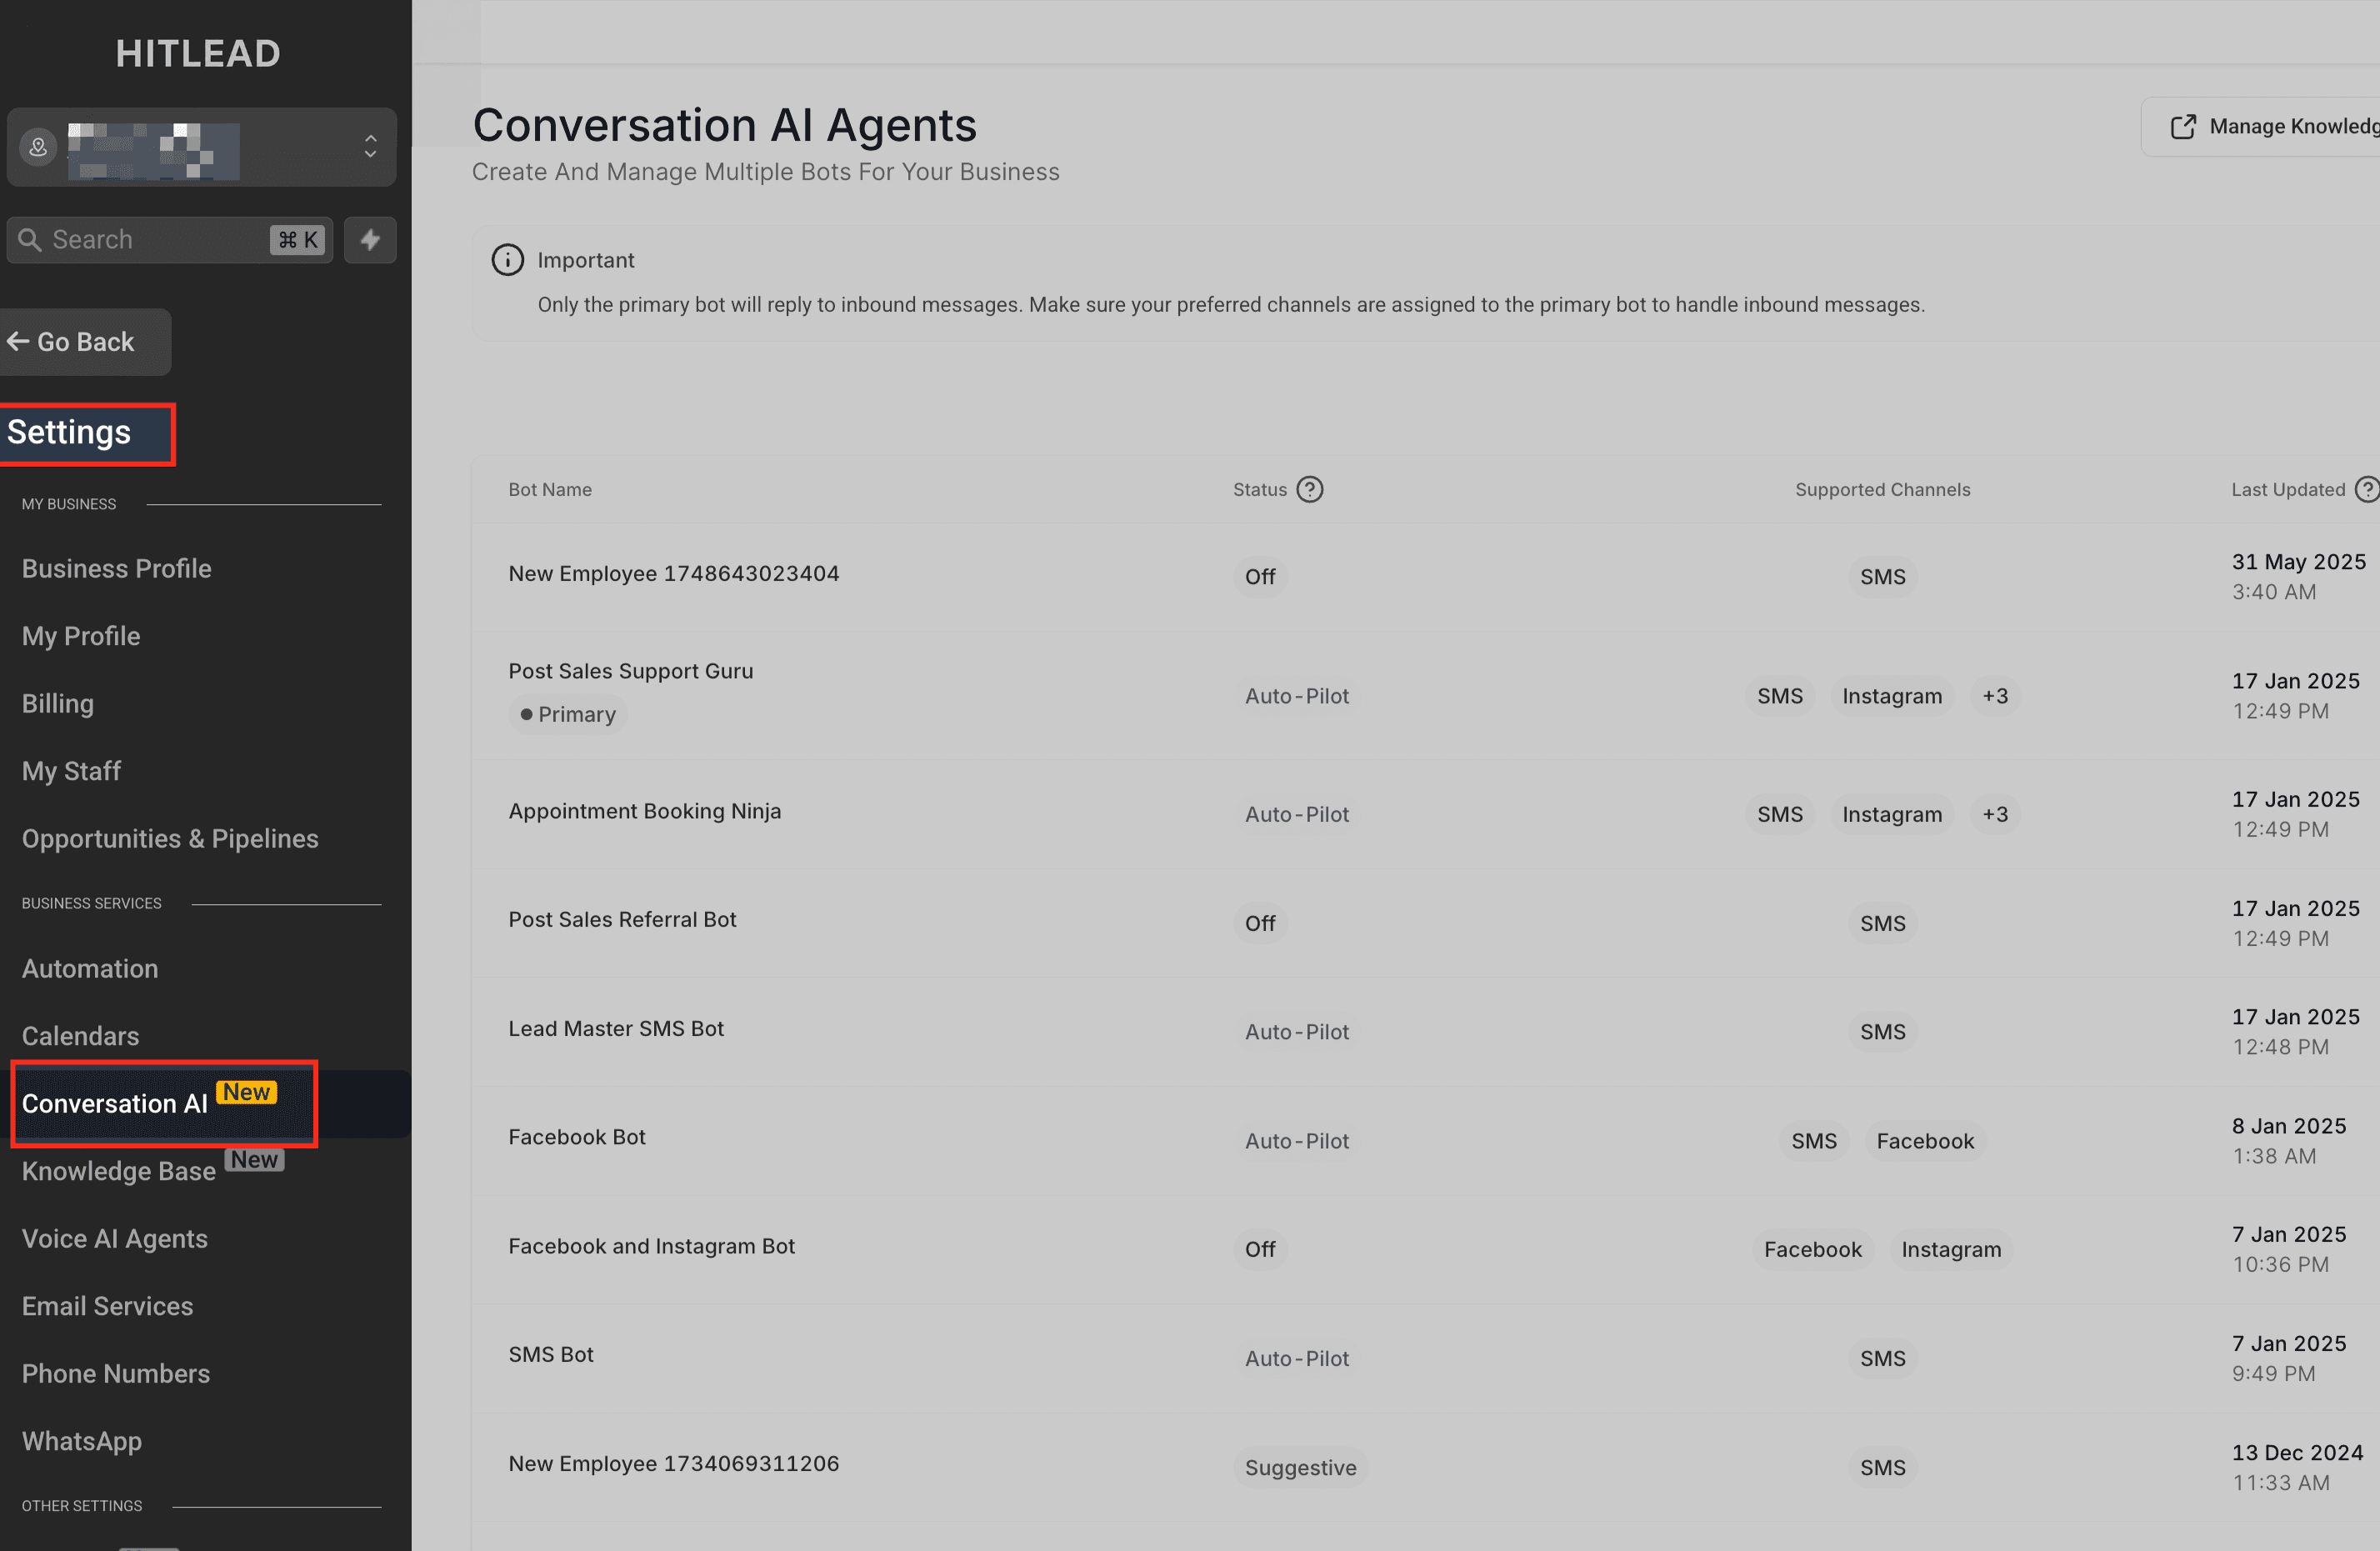Click the Manage Knowledge external link icon
2380x1551 pixels.
point(2183,127)
